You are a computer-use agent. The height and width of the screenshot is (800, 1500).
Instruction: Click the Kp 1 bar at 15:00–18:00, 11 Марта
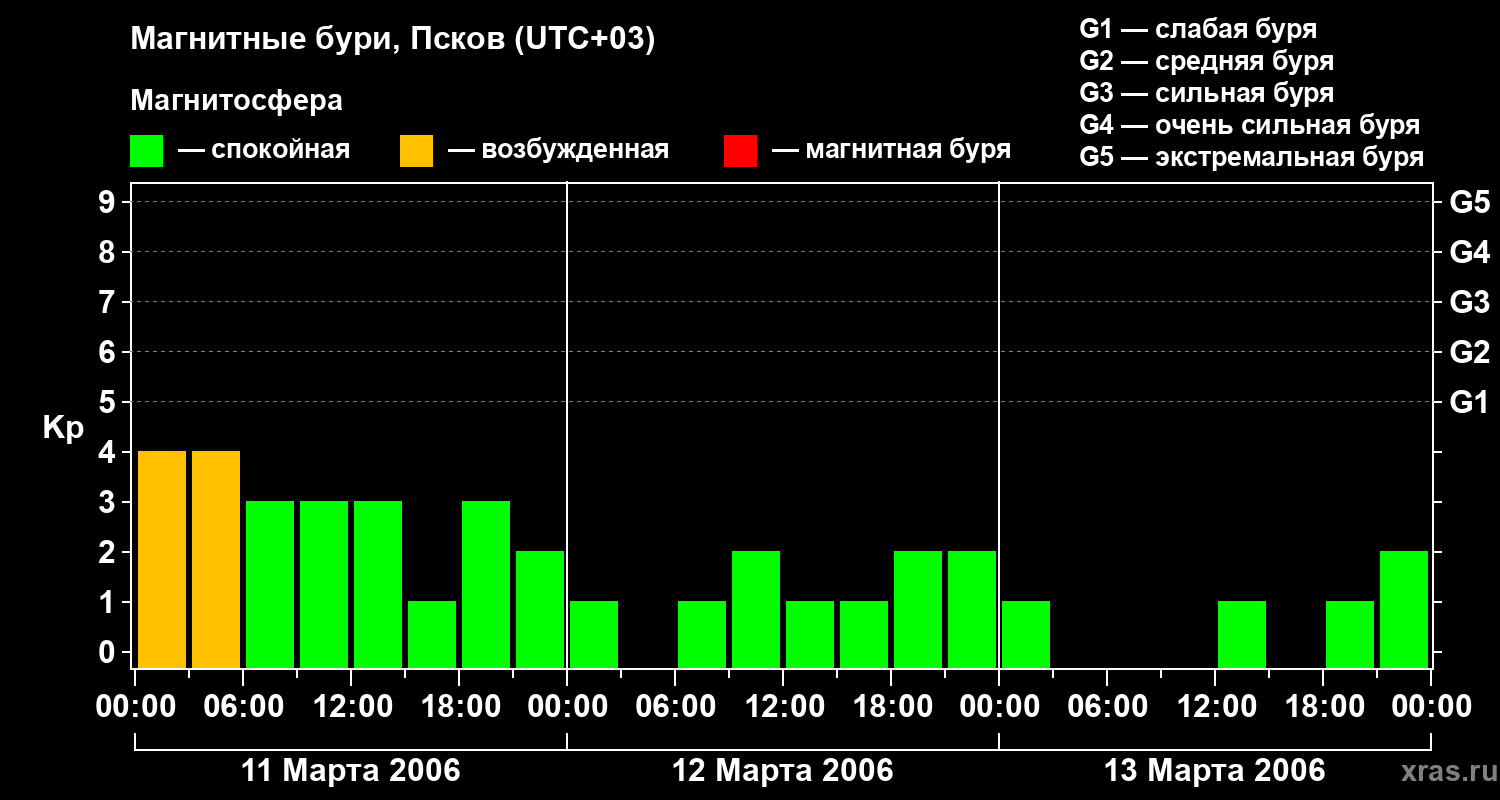432,634
